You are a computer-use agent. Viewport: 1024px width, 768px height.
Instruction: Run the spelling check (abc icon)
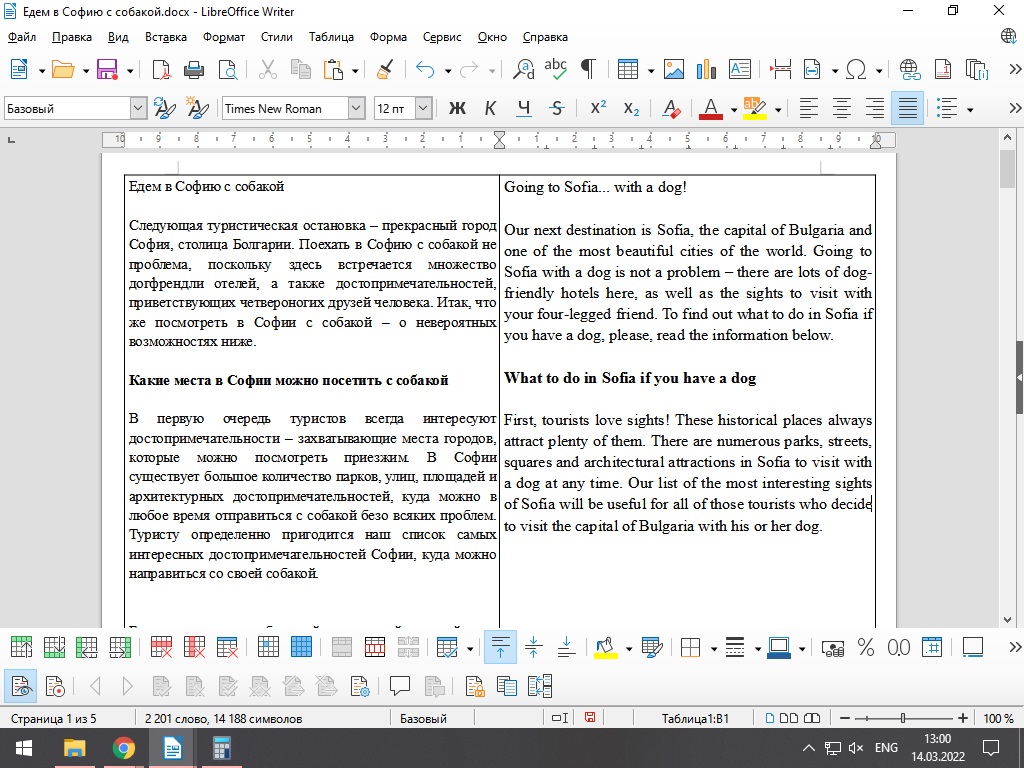pyautogui.click(x=556, y=69)
